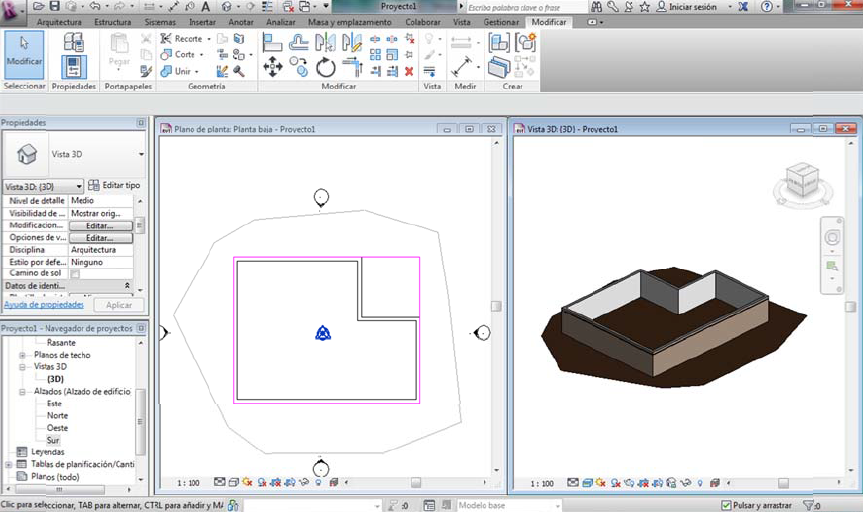Open the Vista 3D type selector dropdown
863x512 pixels.
tap(141, 154)
